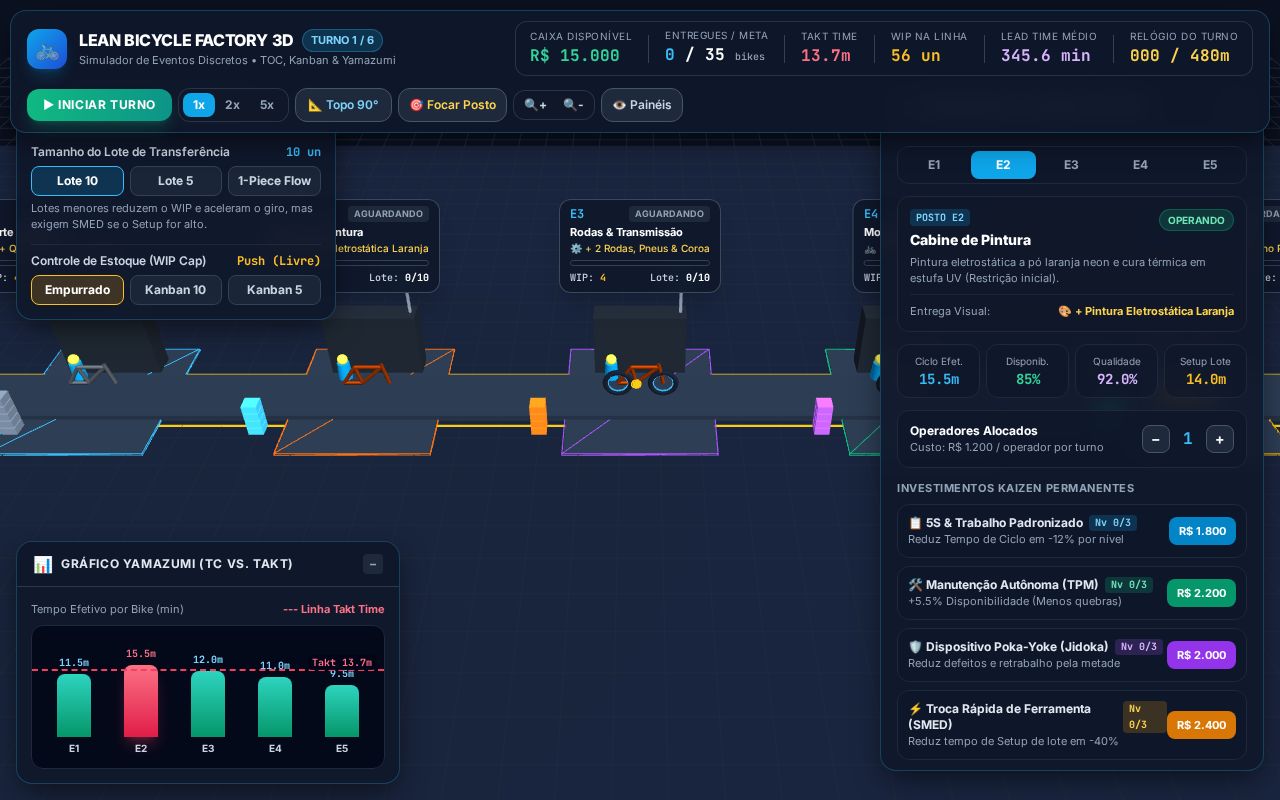
Task: Click the cyan crate on the conveyor
Action: point(254,416)
